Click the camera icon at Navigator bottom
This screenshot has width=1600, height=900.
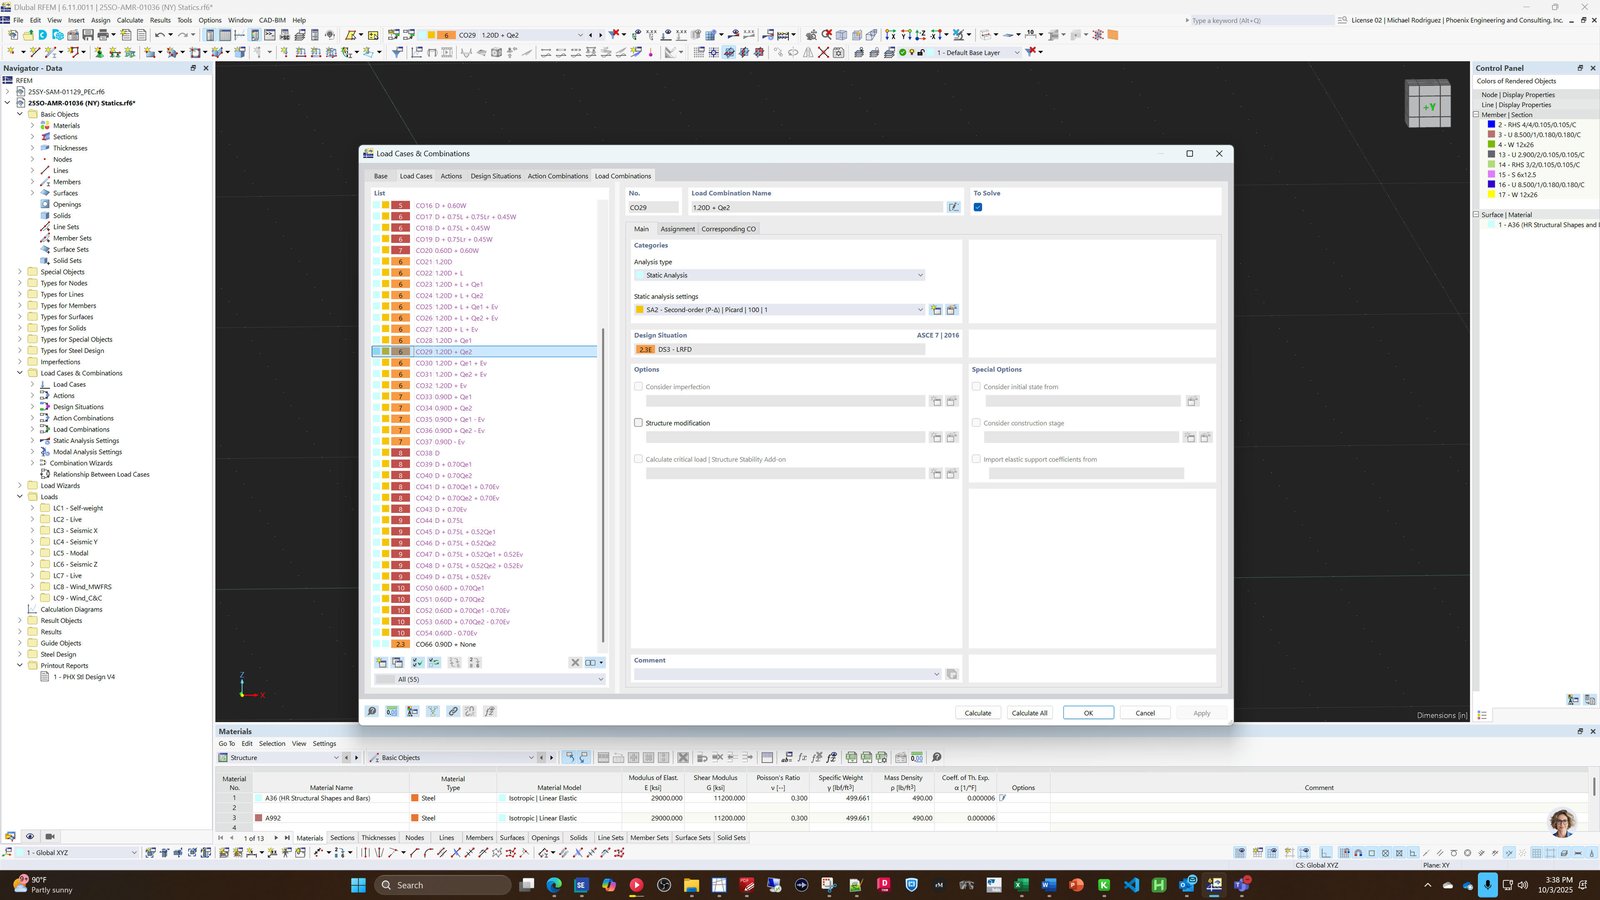[x=50, y=836]
